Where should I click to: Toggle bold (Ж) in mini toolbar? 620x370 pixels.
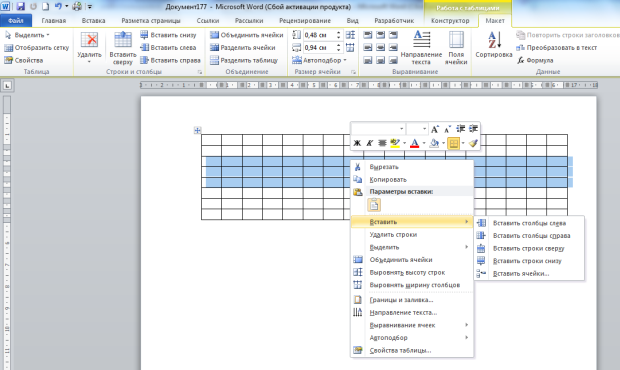(357, 143)
